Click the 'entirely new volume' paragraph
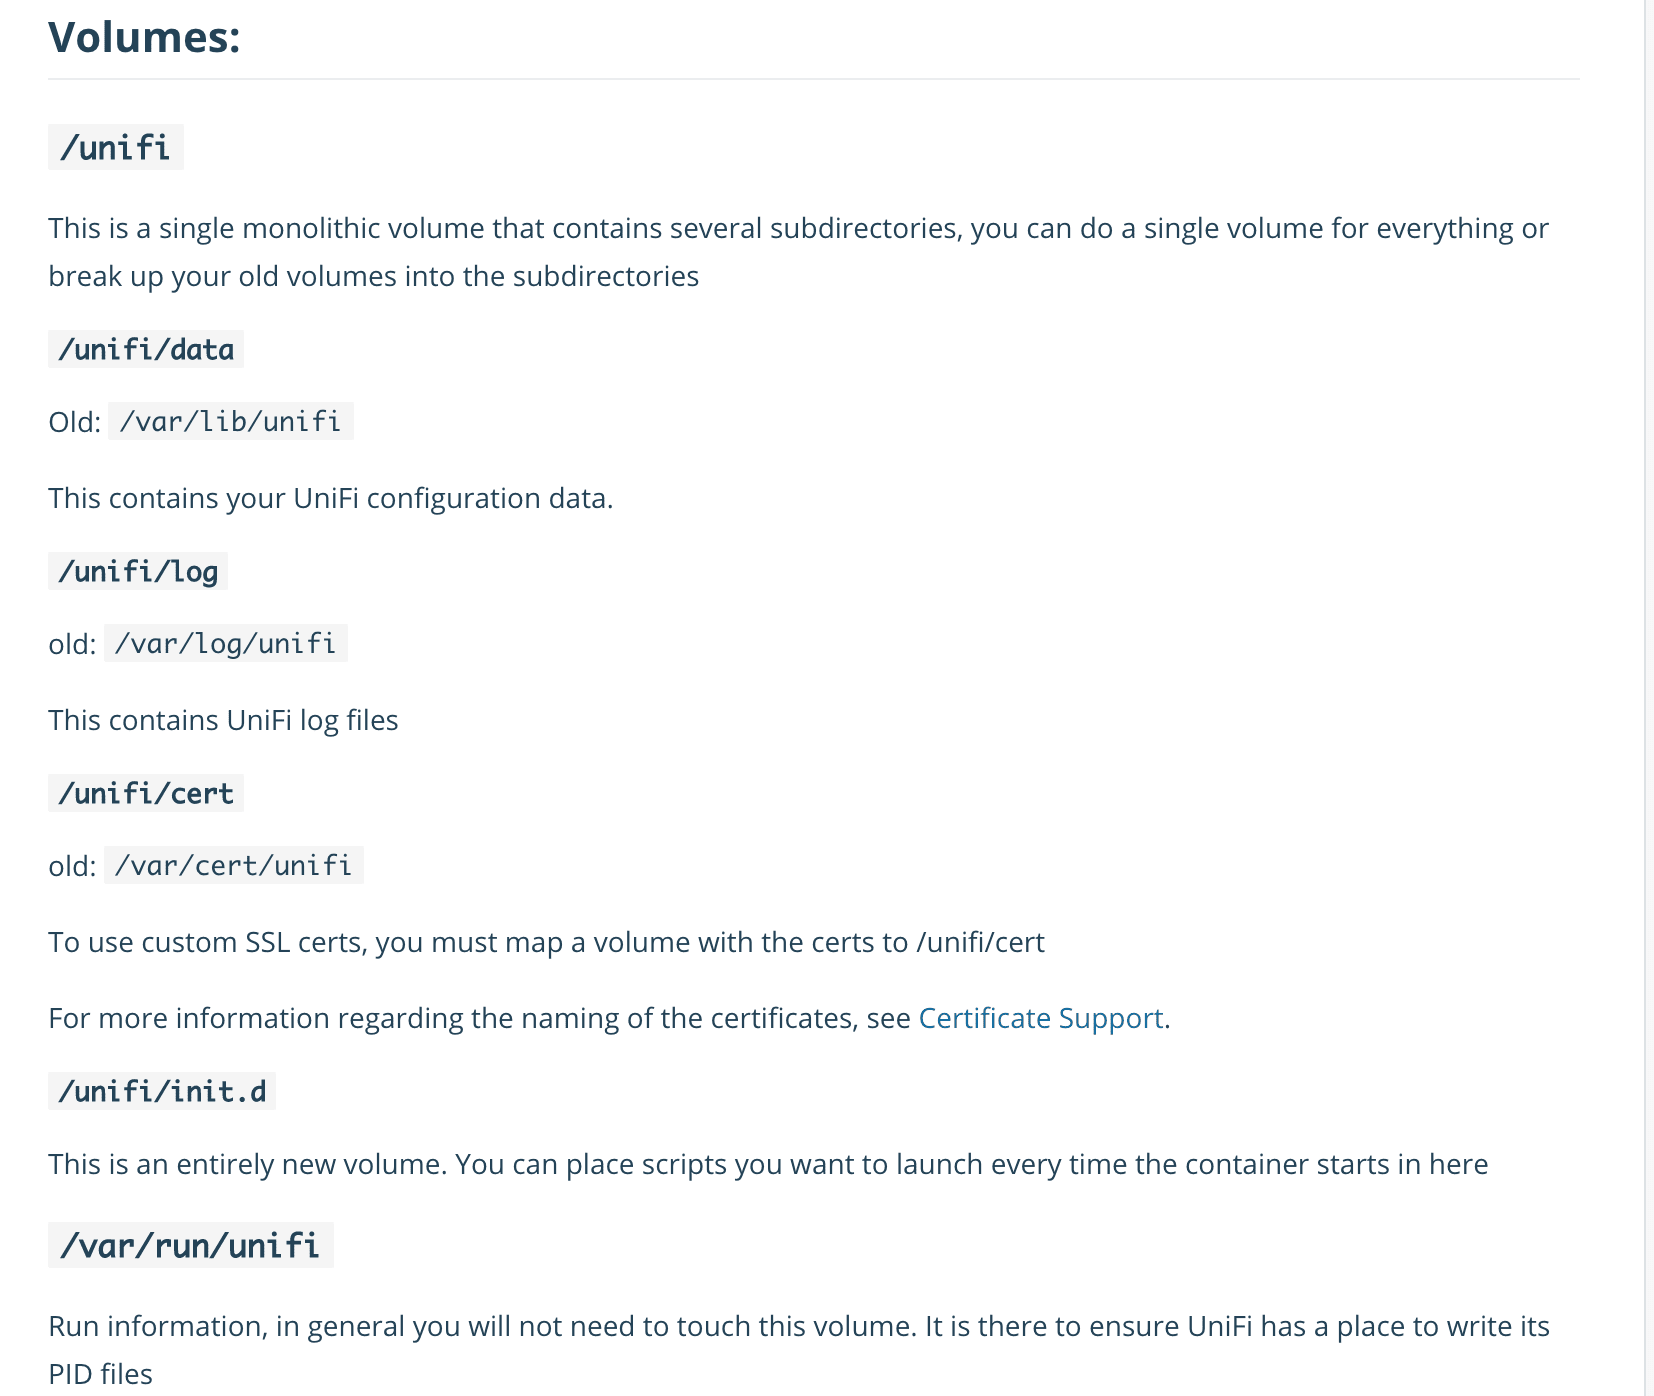Screen dimensions: 1654x1396 [768, 1164]
